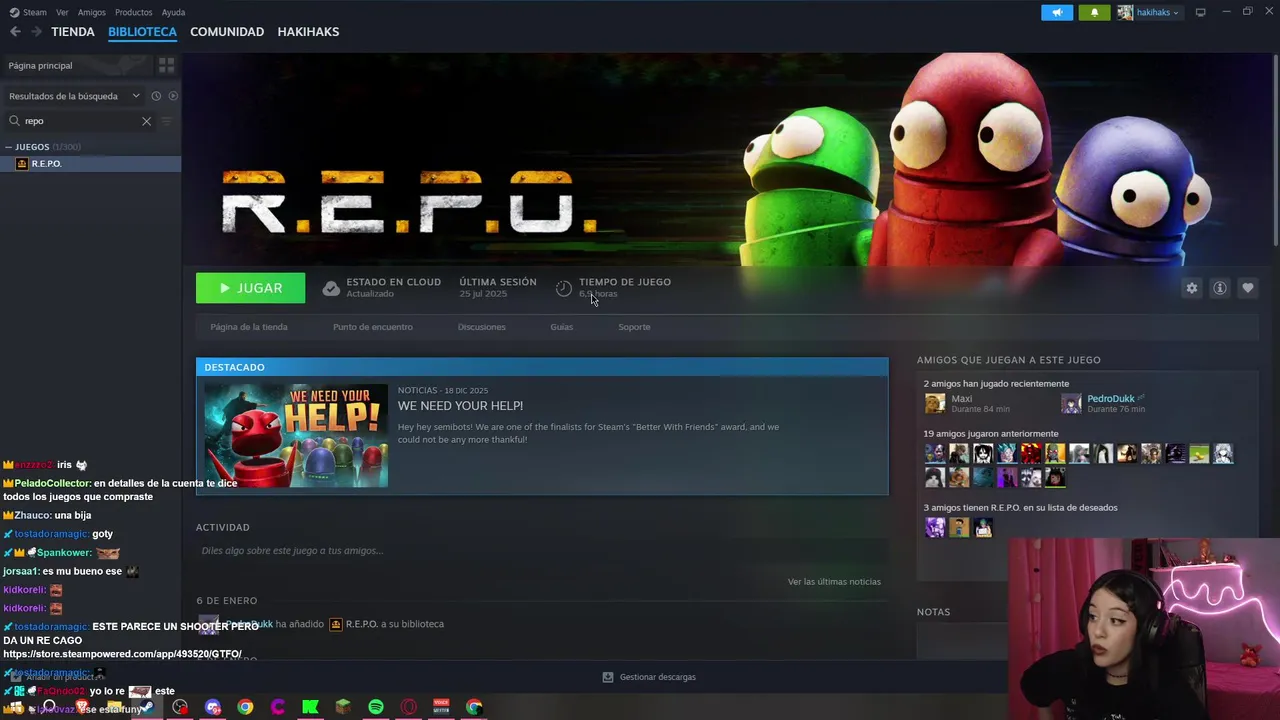Image resolution: width=1280 pixels, height=720 pixels.
Task: Open the 'We need your help' news thumbnail
Action: click(296, 436)
